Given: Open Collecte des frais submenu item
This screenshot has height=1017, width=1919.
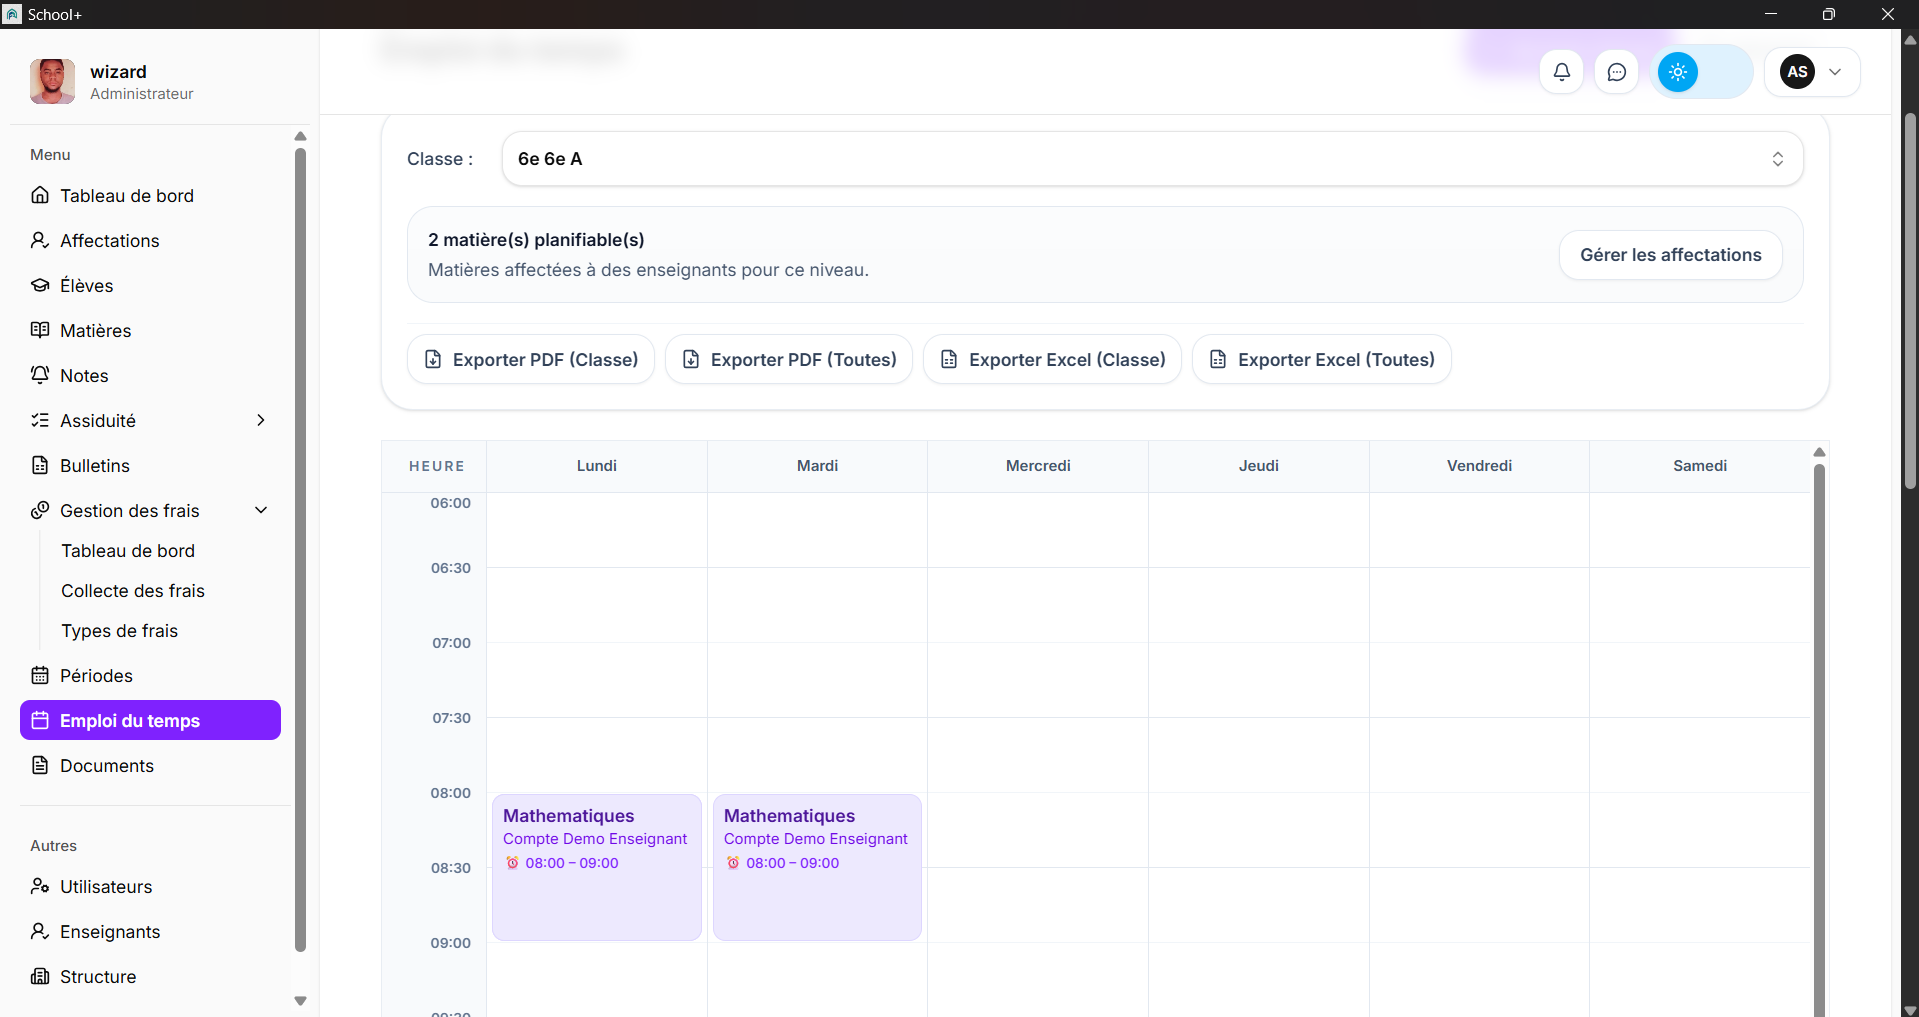Looking at the screenshot, I should coord(133,590).
